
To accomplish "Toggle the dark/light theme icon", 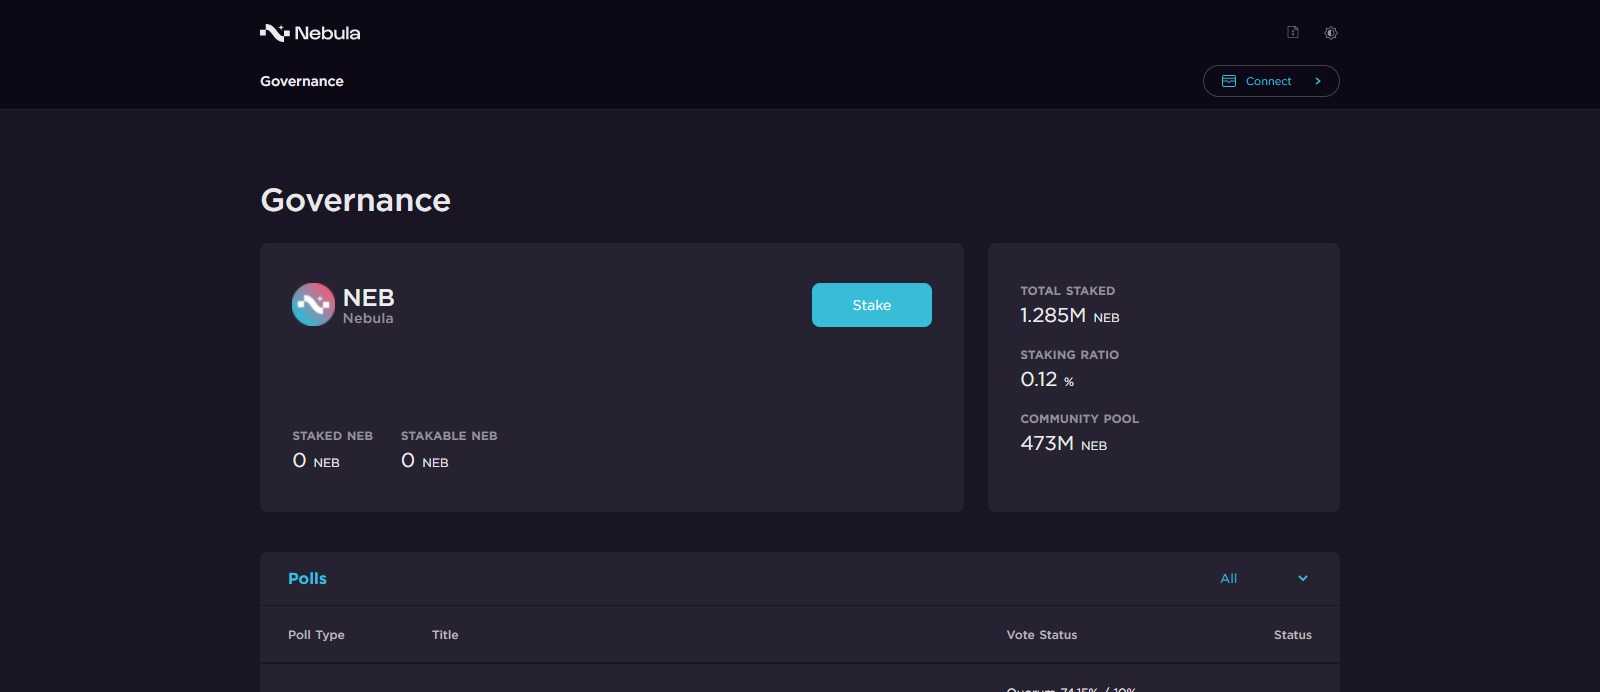I will (1331, 33).
